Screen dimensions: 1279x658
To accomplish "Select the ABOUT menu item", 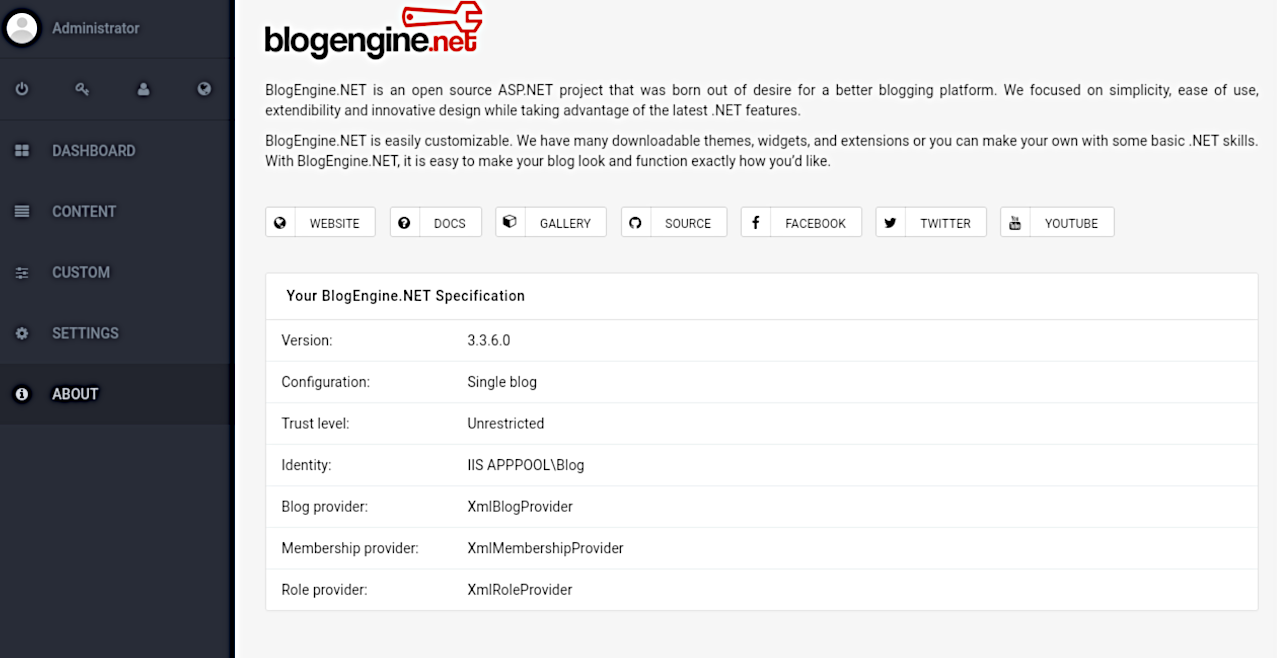I will pyautogui.click(x=116, y=395).
